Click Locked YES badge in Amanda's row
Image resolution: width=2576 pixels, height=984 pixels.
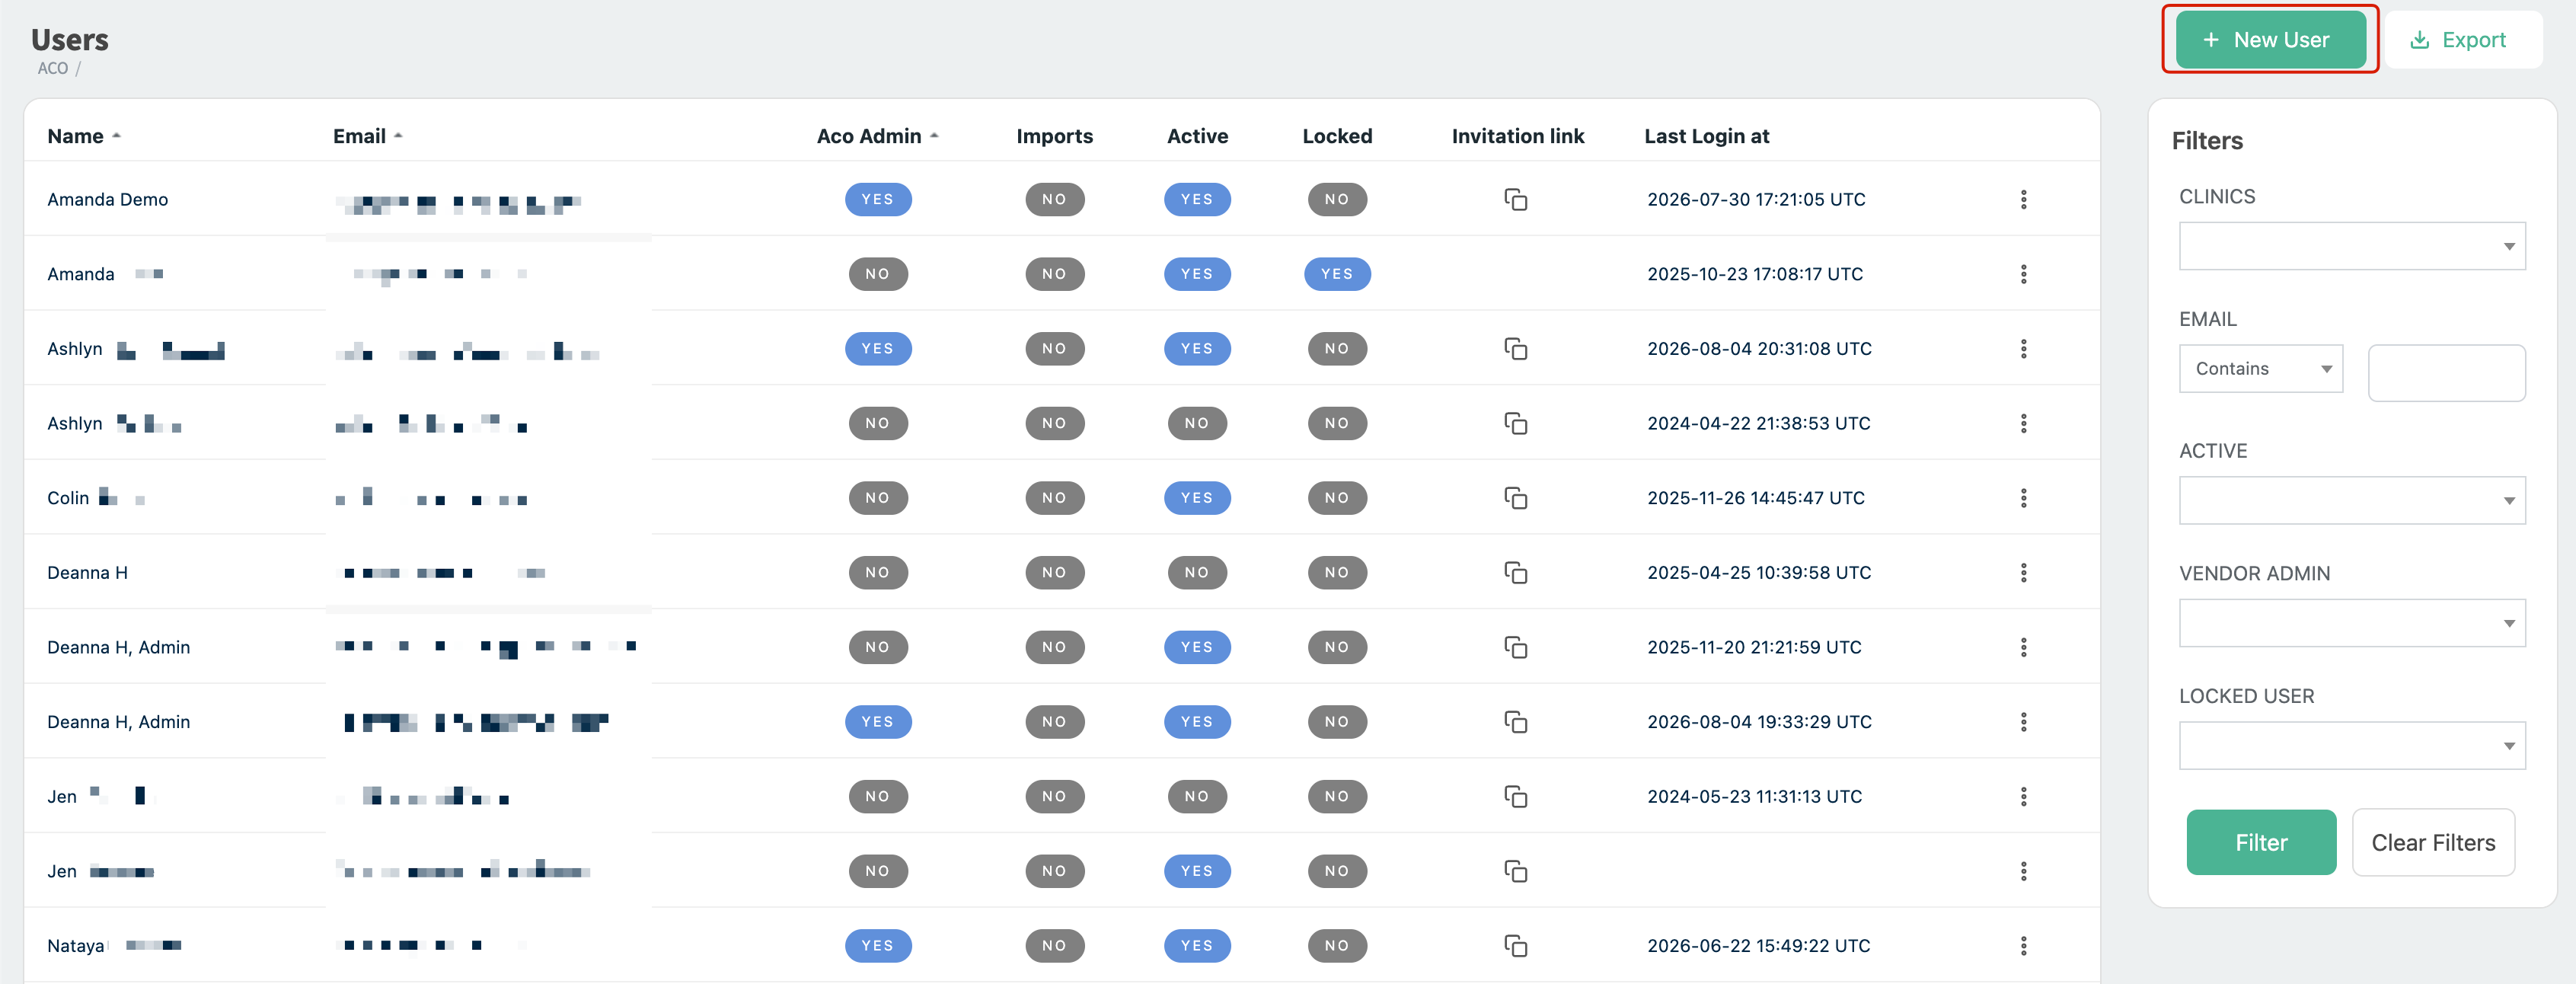(x=1336, y=274)
